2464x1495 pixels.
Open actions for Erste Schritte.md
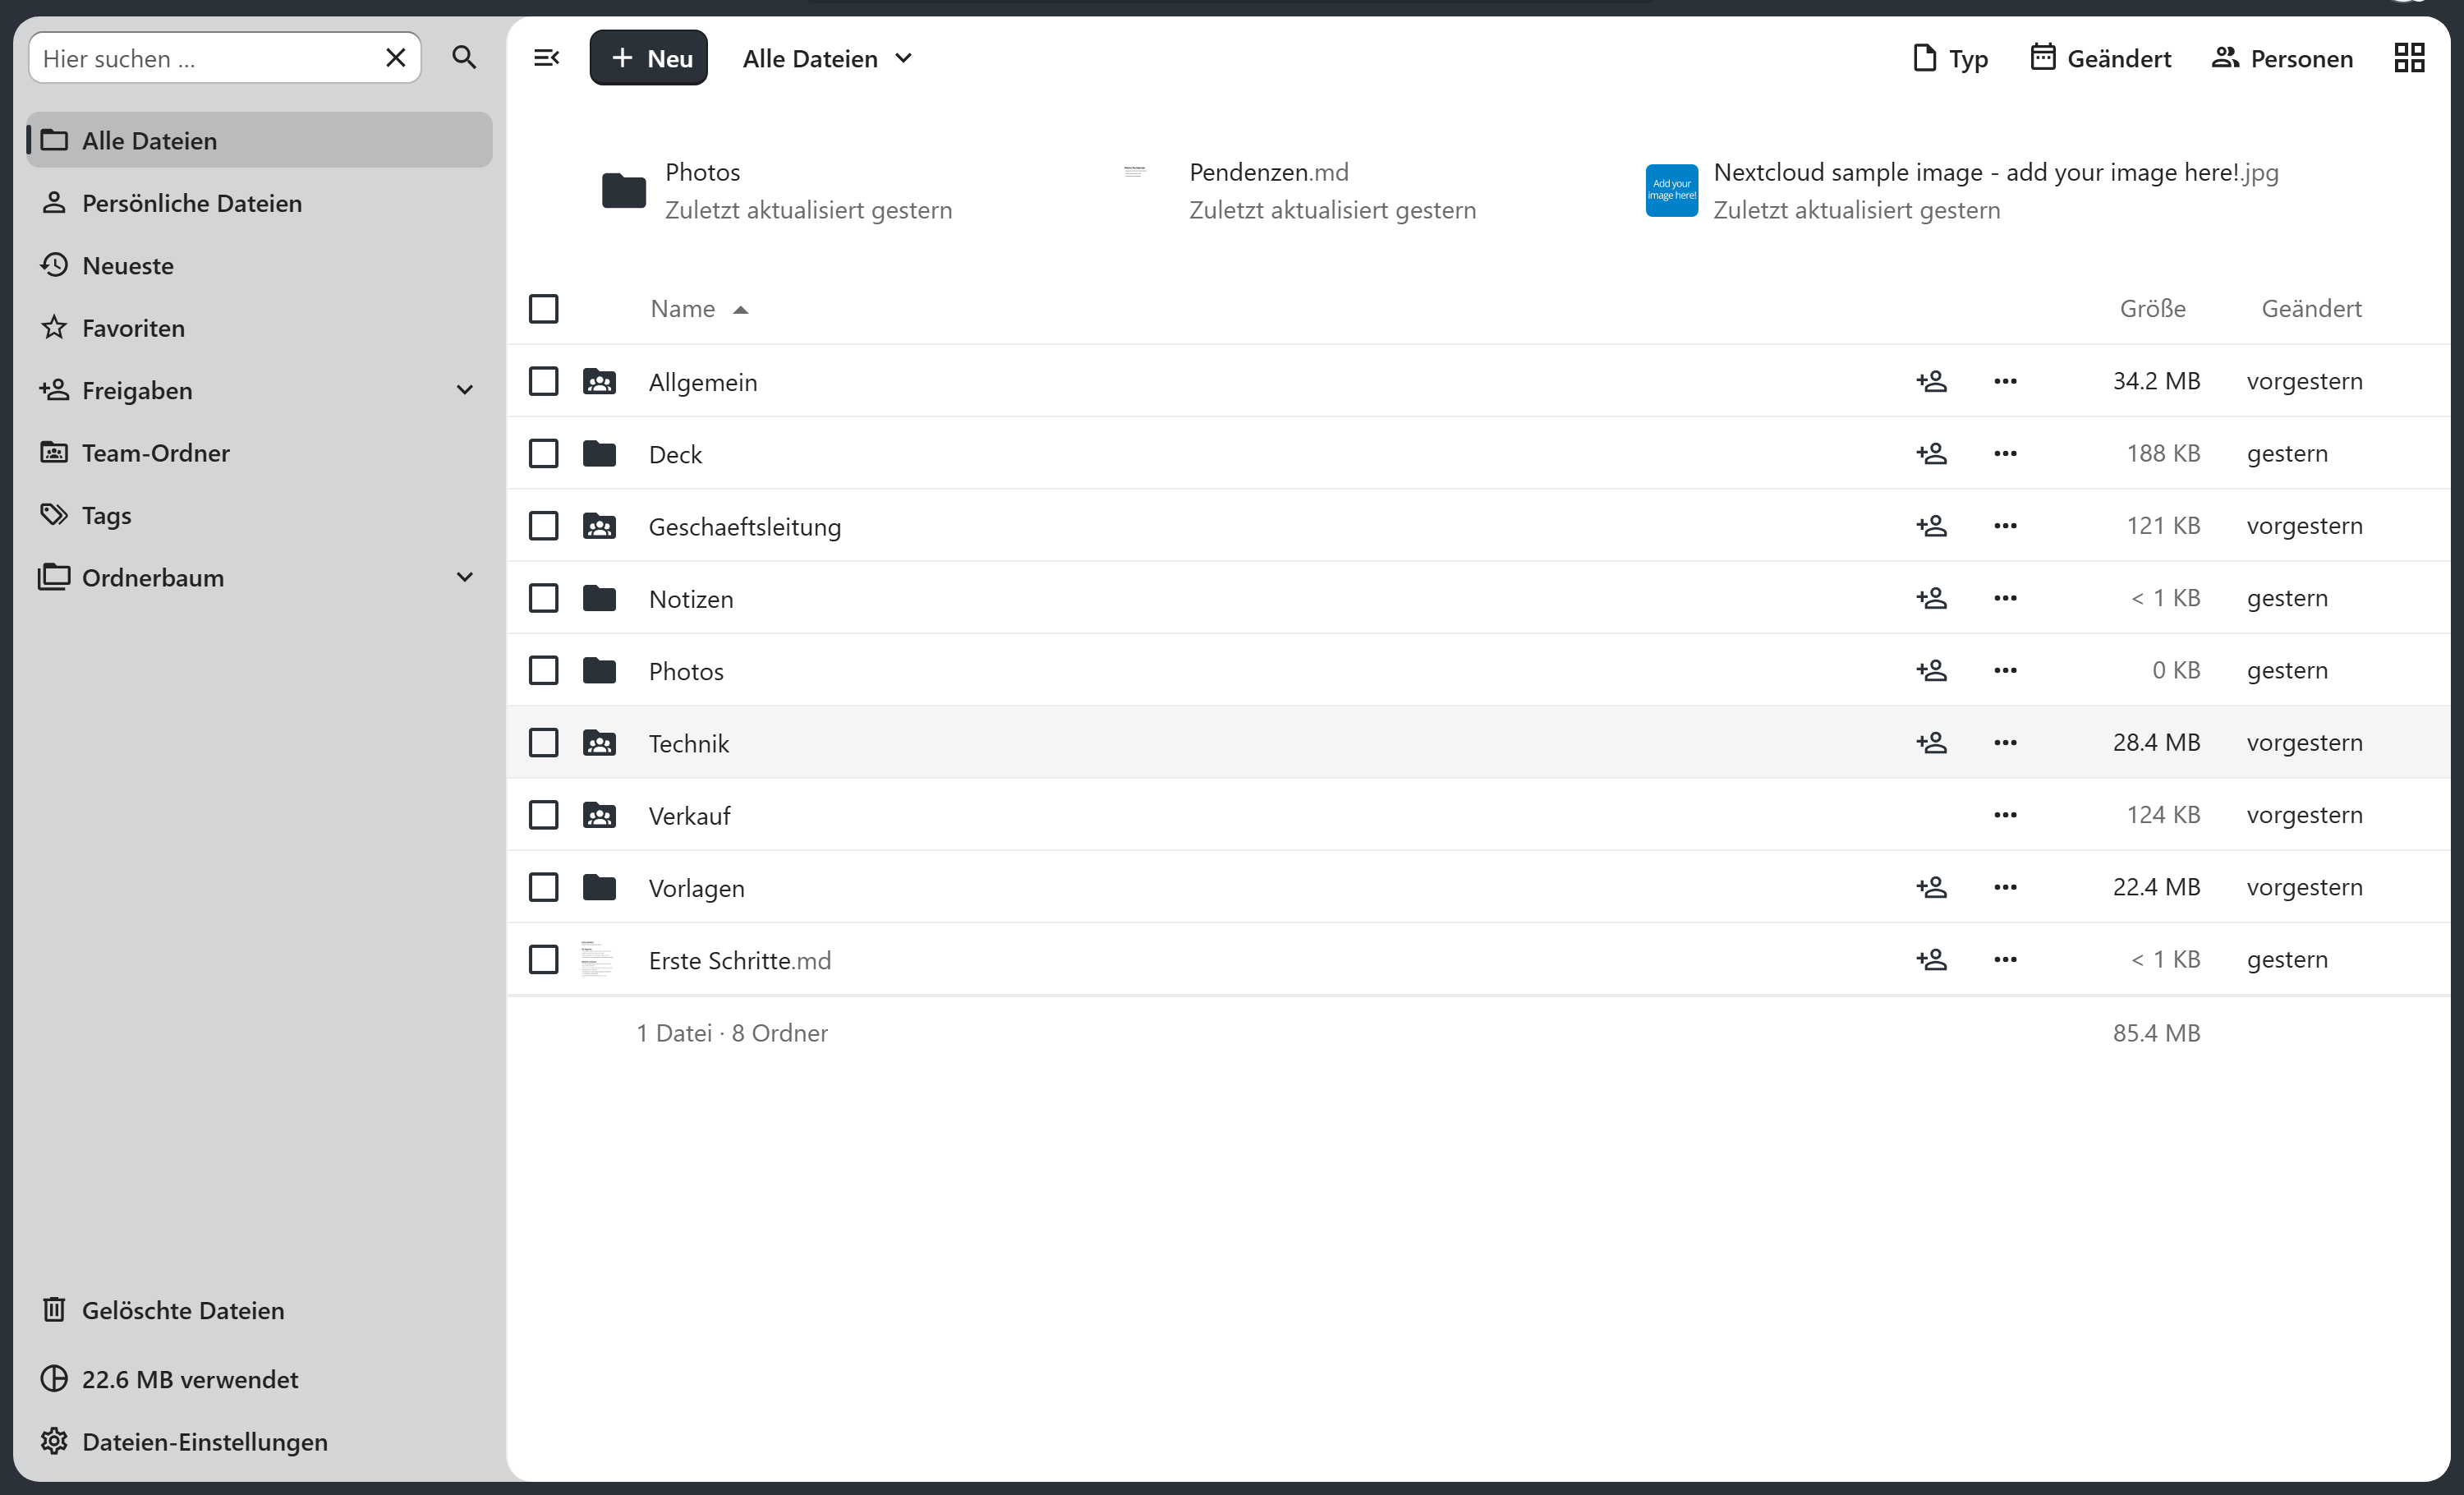[2005, 959]
